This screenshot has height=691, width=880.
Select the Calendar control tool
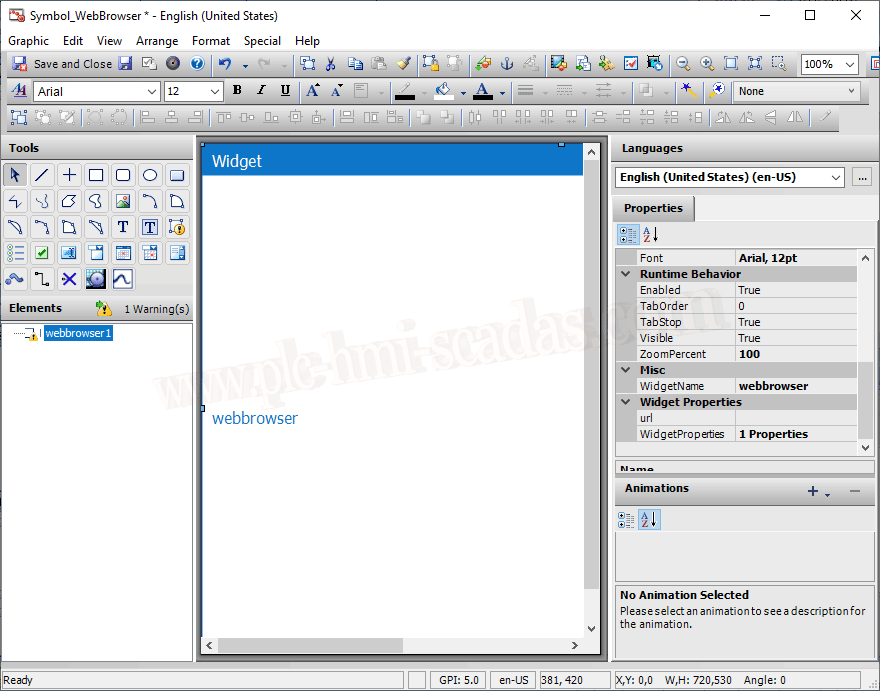123,253
